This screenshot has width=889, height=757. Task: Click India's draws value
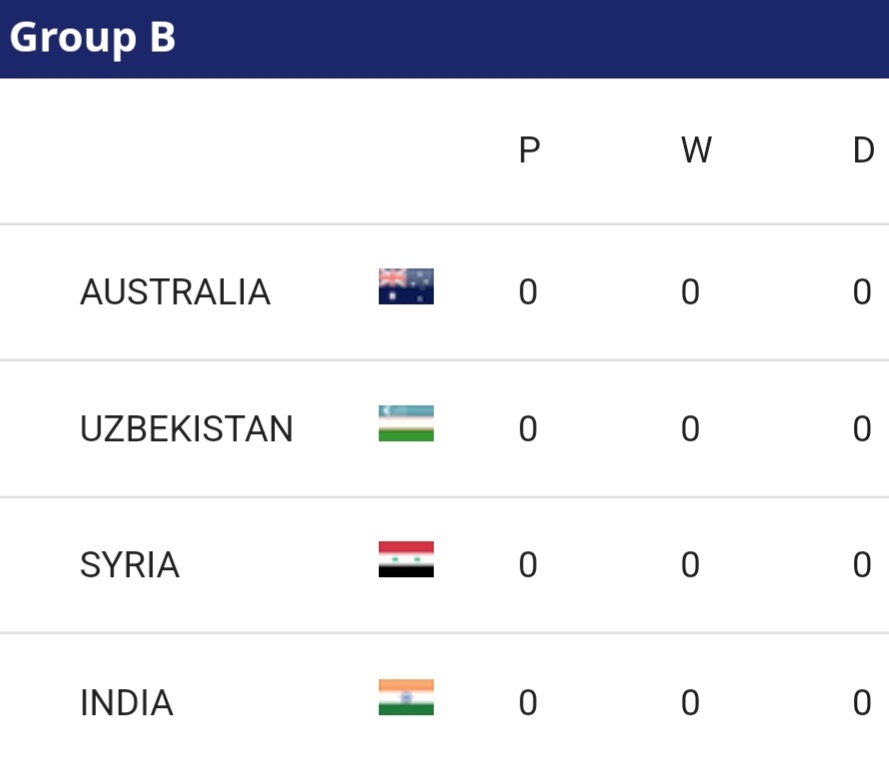point(862,703)
